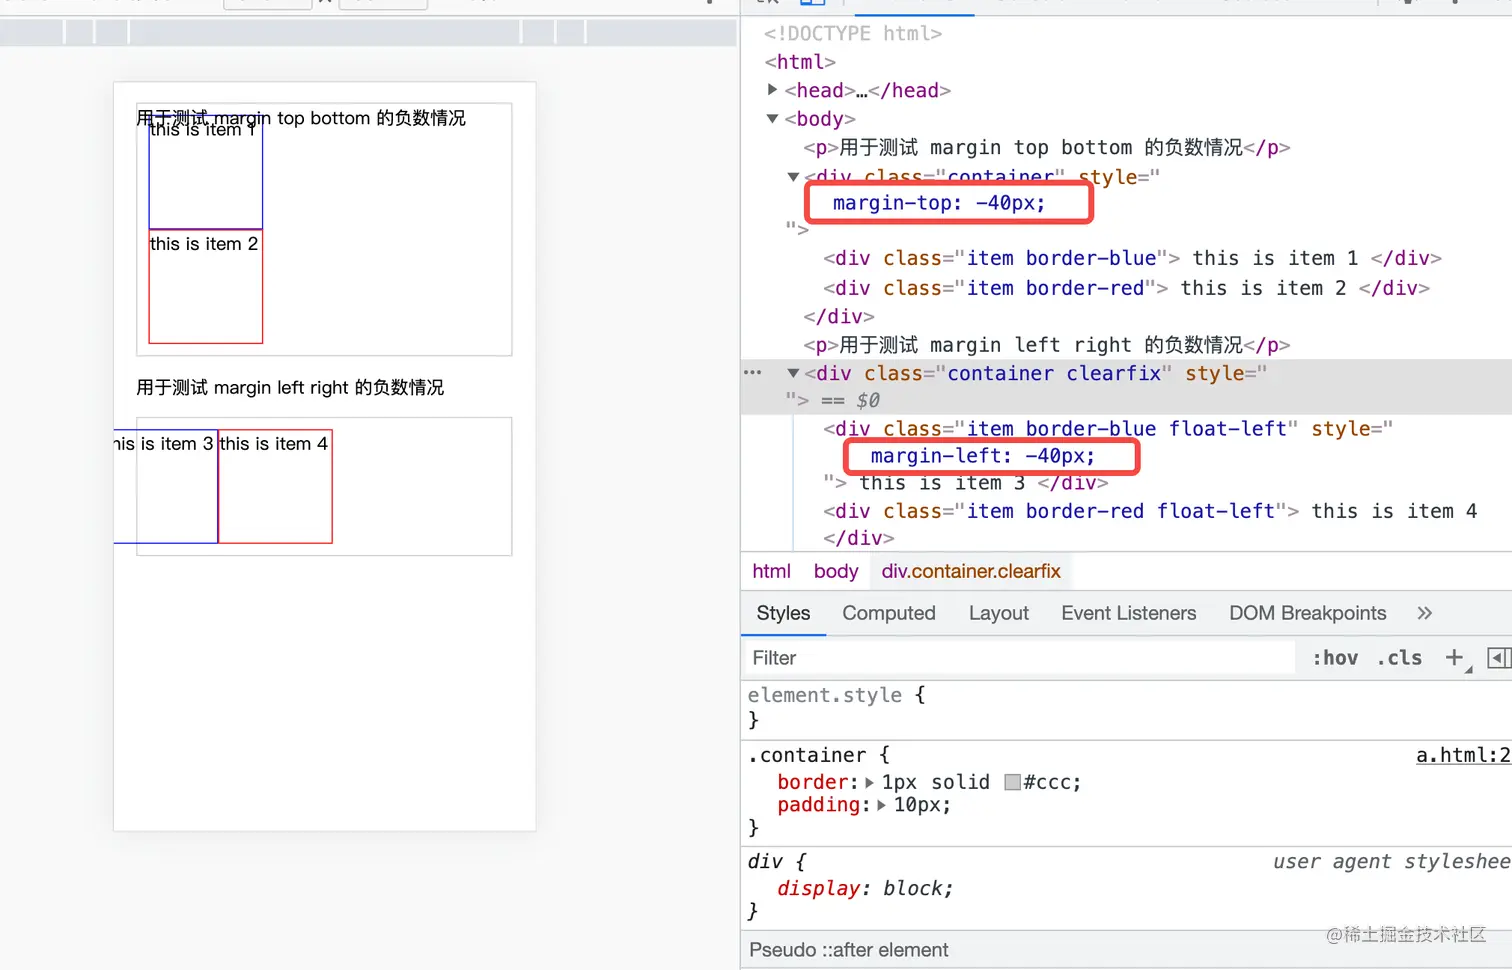Select html in the breadcrumb bar
This screenshot has height=970, width=1512.
771,571
